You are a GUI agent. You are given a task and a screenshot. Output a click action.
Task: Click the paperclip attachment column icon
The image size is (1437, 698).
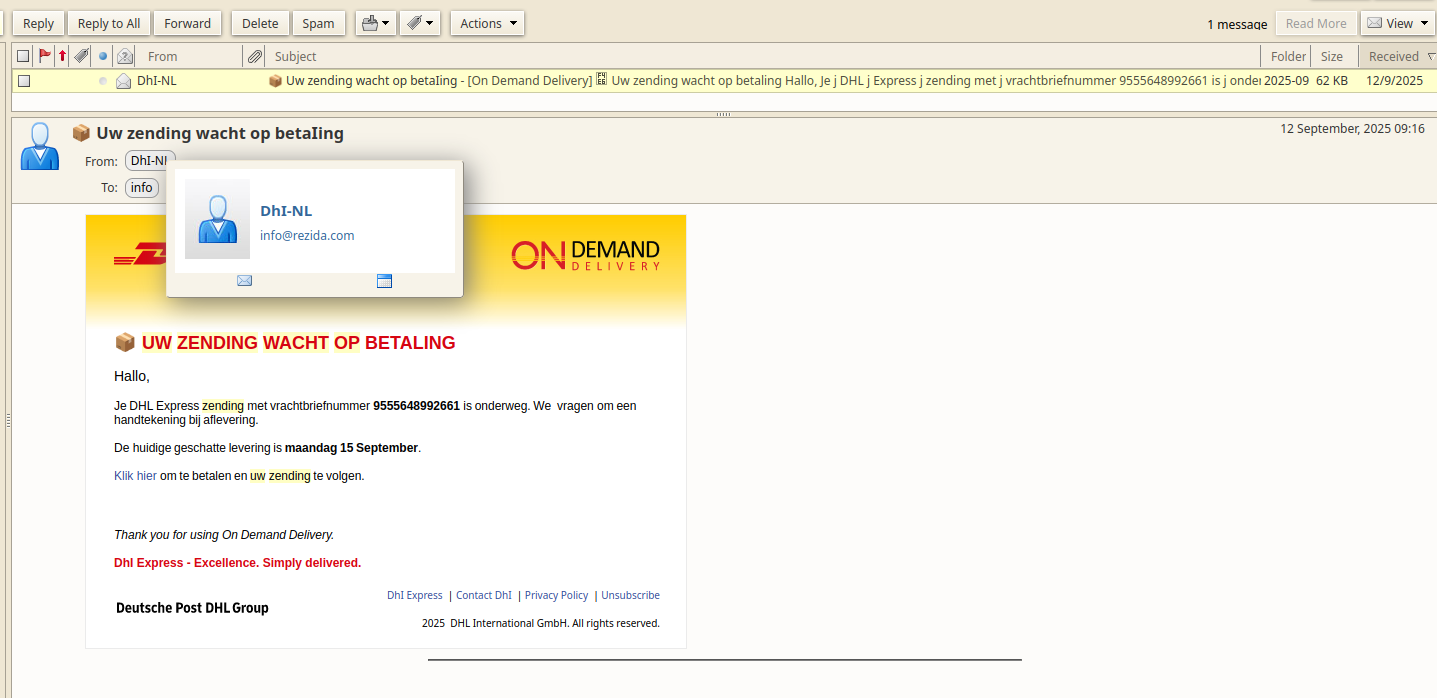(x=255, y=56)
